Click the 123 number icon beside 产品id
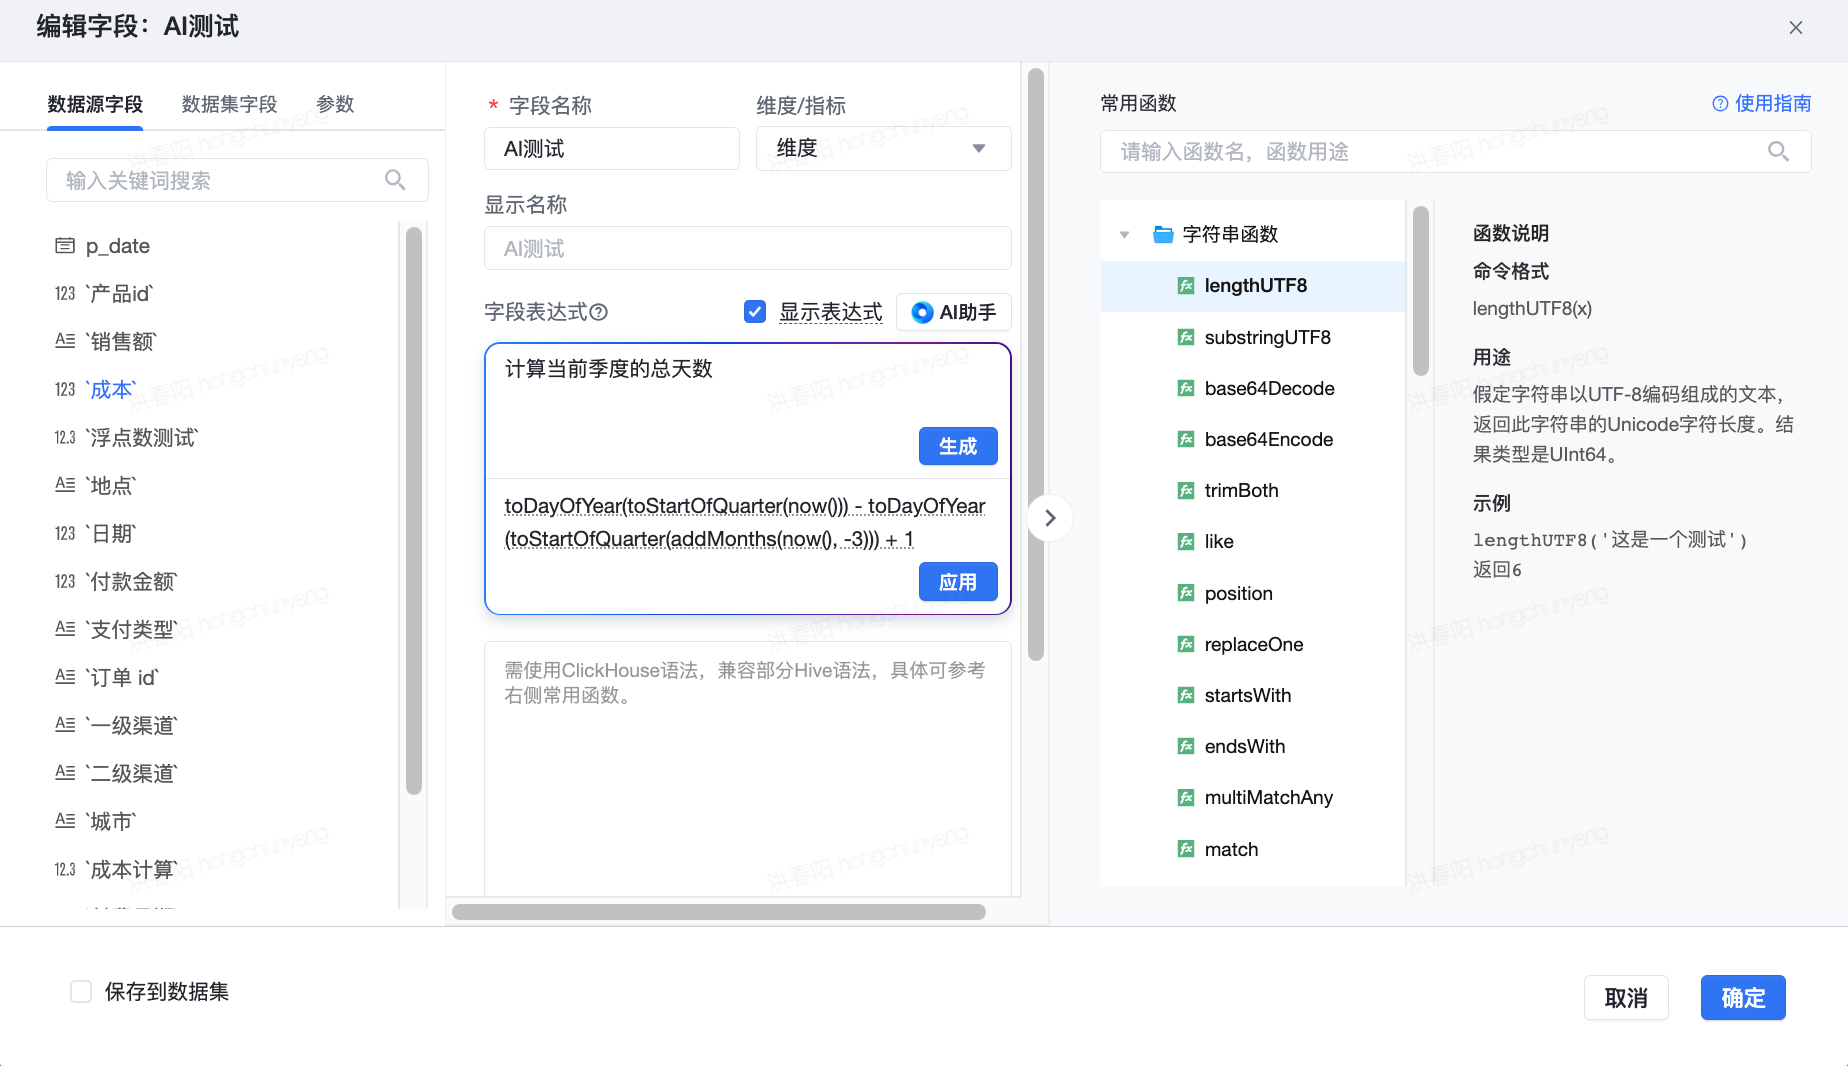The width and height of the screenshot is (1848, 1066). [x=65, y=294]
